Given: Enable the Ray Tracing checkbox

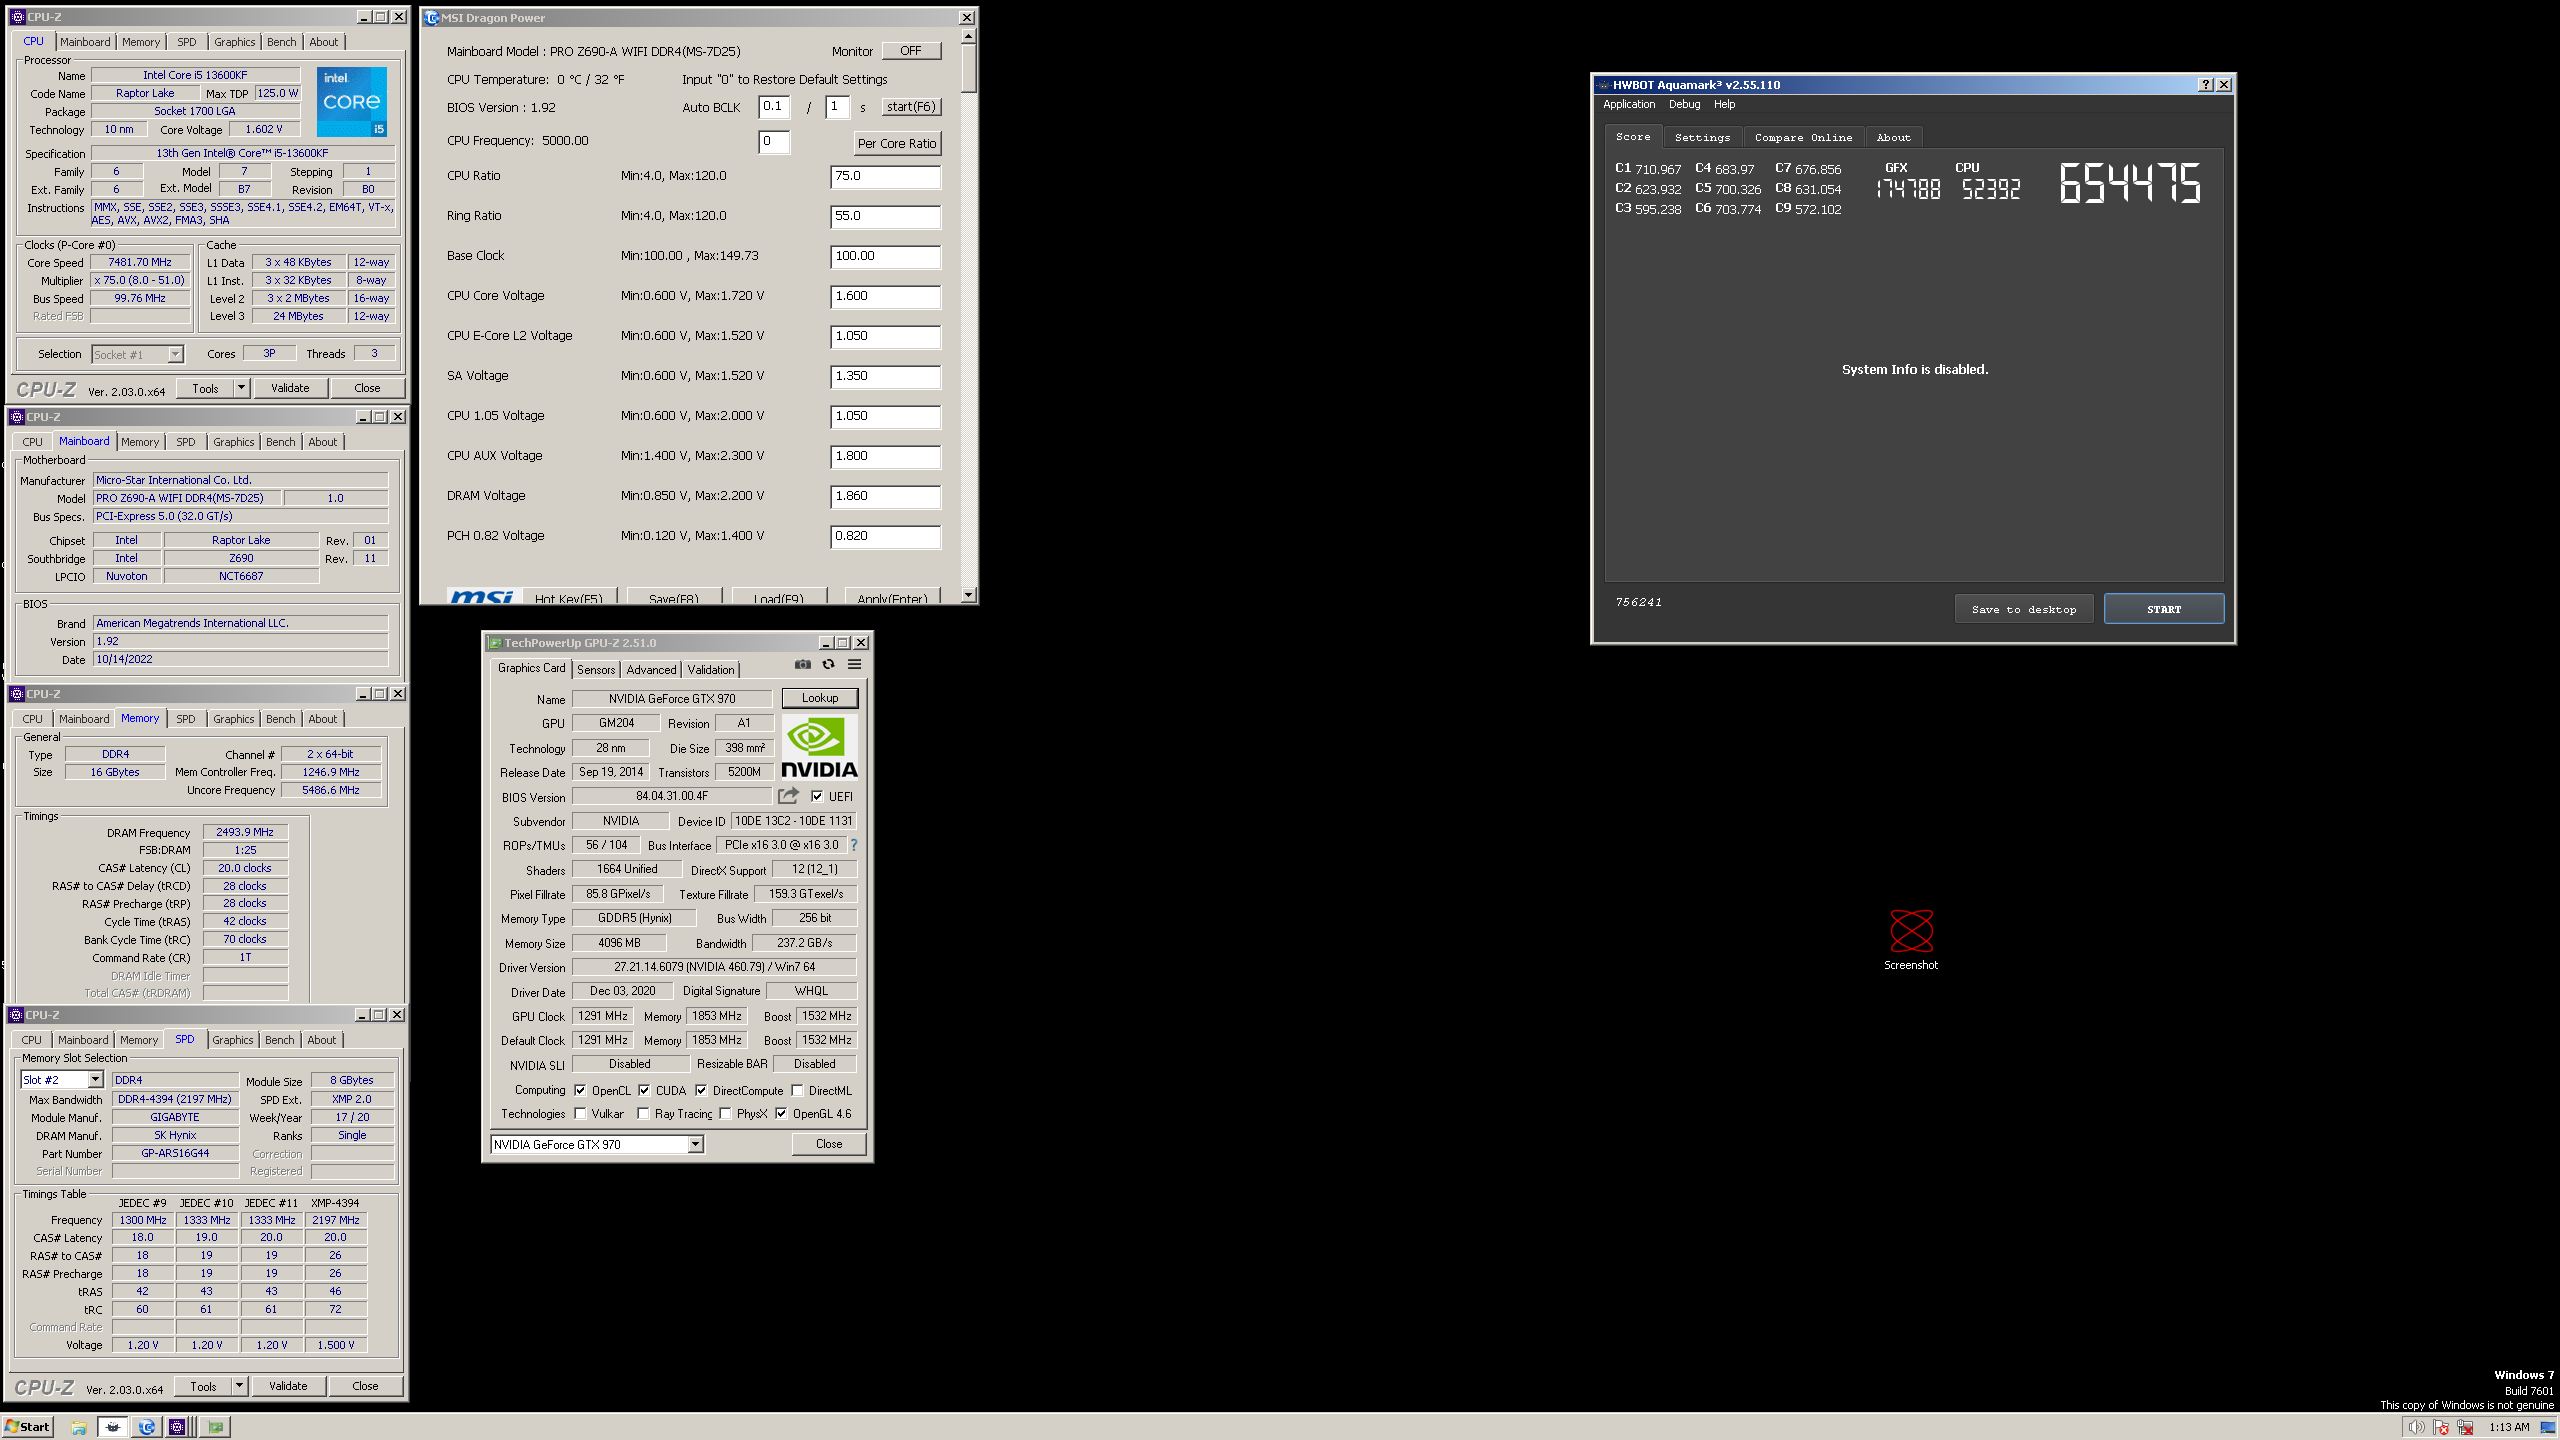Looking at the screenshot, I should pyautogui.click(x=643, y=1114).
